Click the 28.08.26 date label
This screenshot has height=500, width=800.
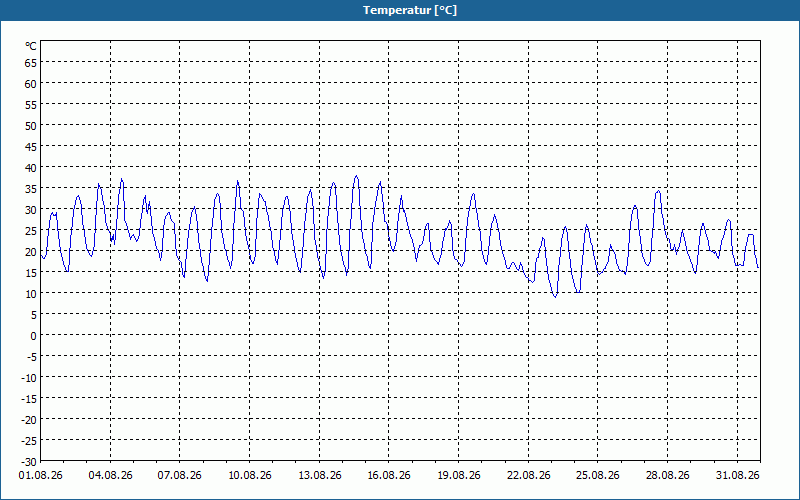(667, 476)
